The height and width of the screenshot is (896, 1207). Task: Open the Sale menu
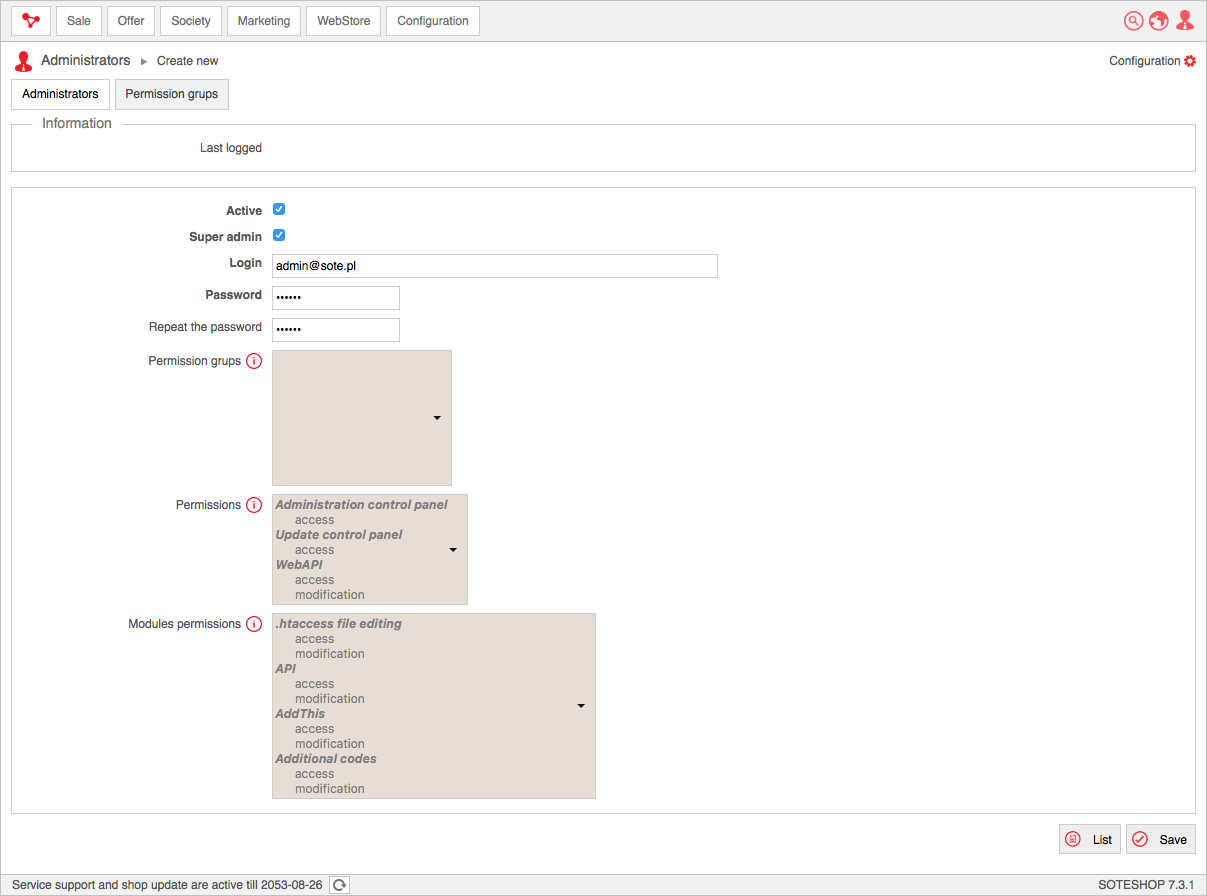coord(79,21)
